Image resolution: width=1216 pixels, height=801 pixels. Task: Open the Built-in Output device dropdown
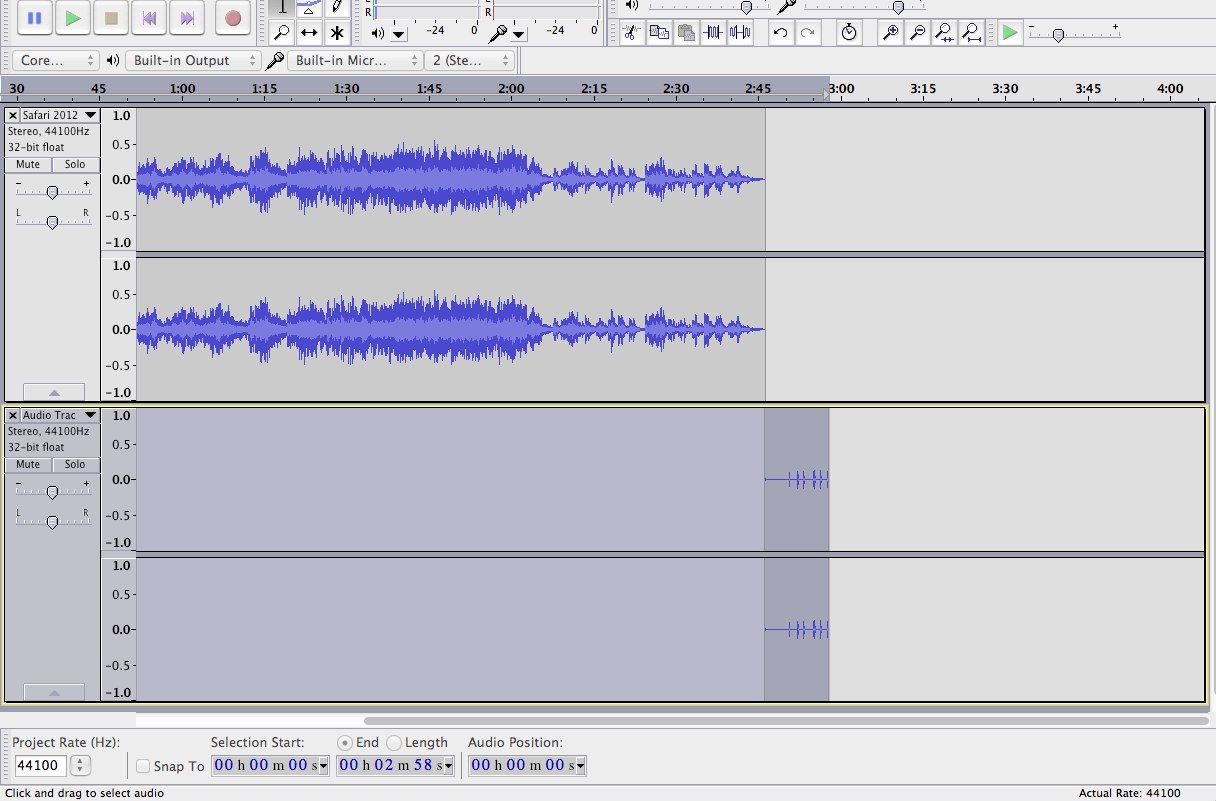coord(192,61)
